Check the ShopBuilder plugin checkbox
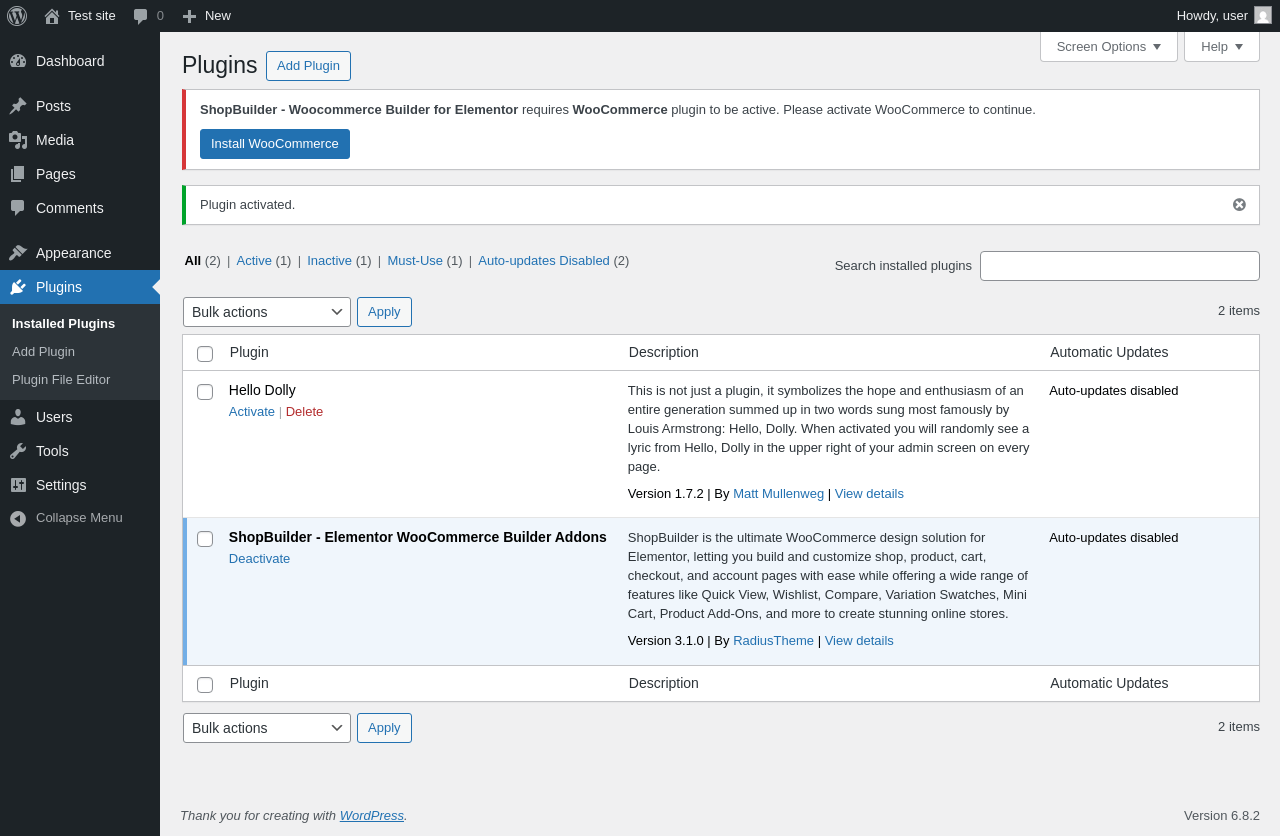Viewport: 1280px width, 836px height. [205, 539]
